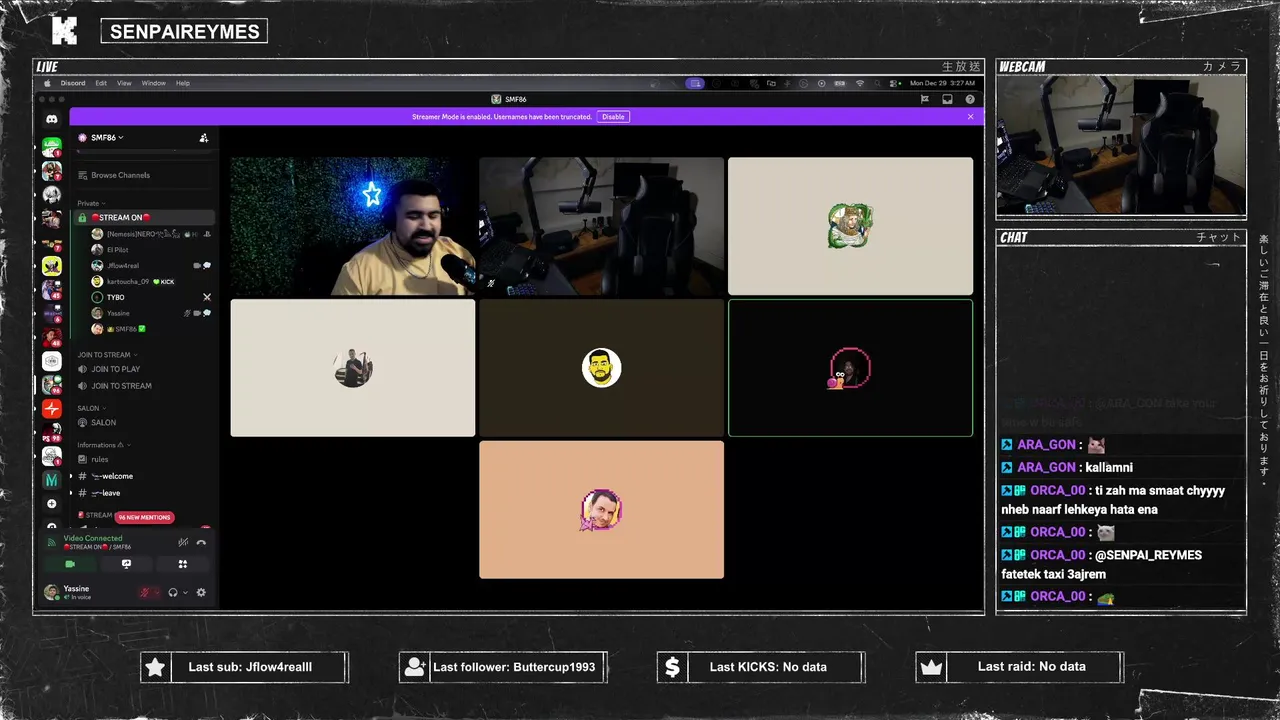Open the Apple menu
This screenshot has height=720, width=1280.
click(x=47, y=83)
